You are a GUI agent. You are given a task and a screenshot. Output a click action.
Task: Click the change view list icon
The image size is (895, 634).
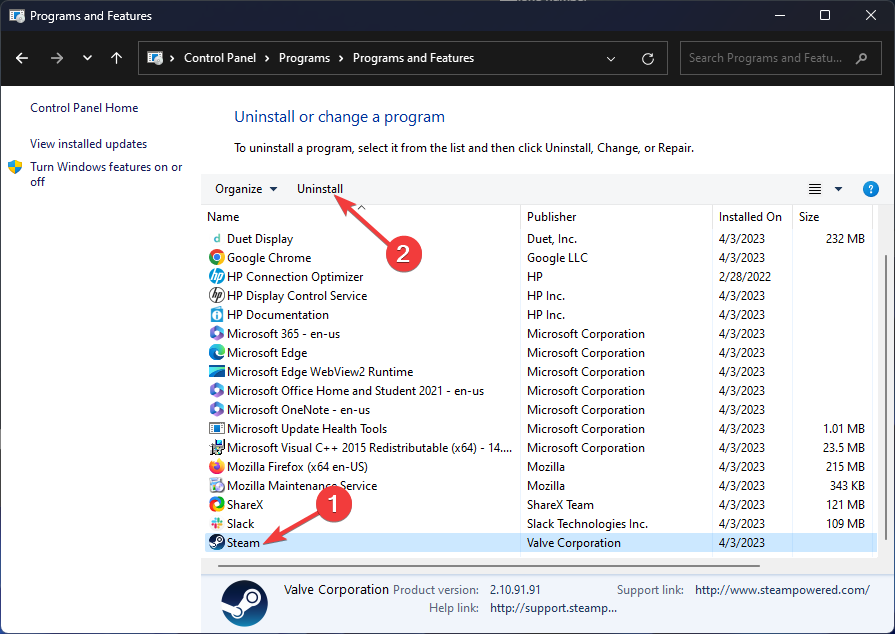pos(815,189)
